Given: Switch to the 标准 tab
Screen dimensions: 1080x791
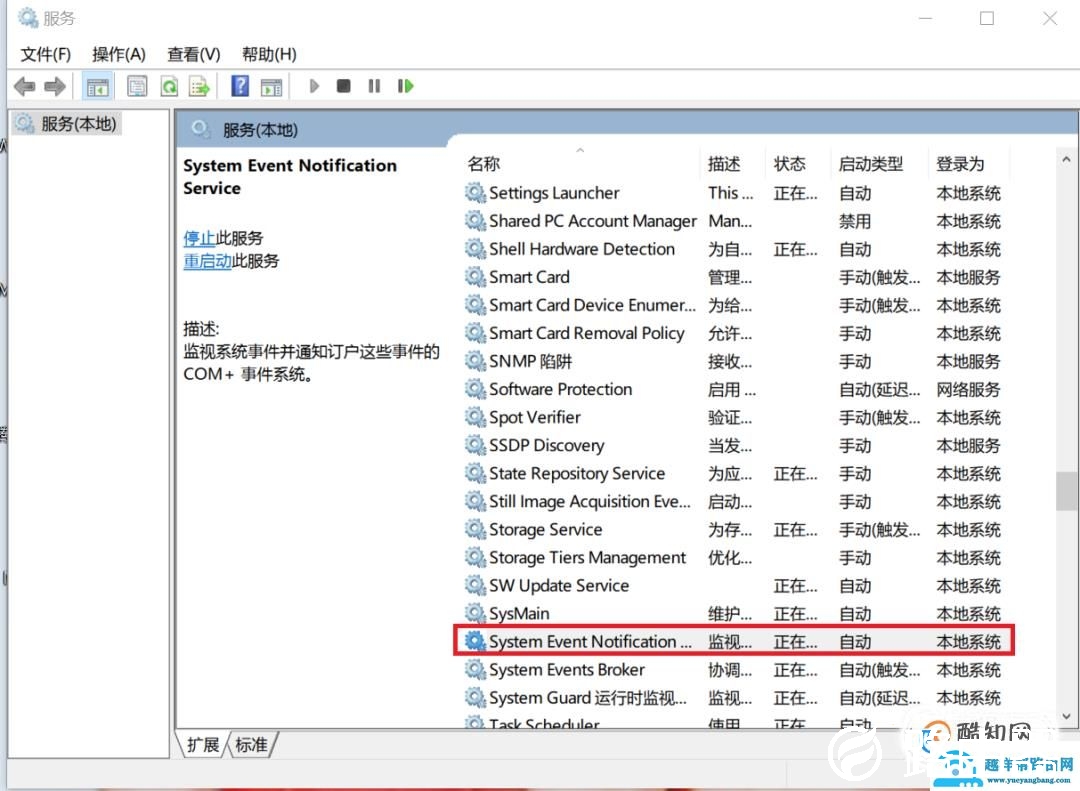Looking at the screenshot, I should pos(252,744).
